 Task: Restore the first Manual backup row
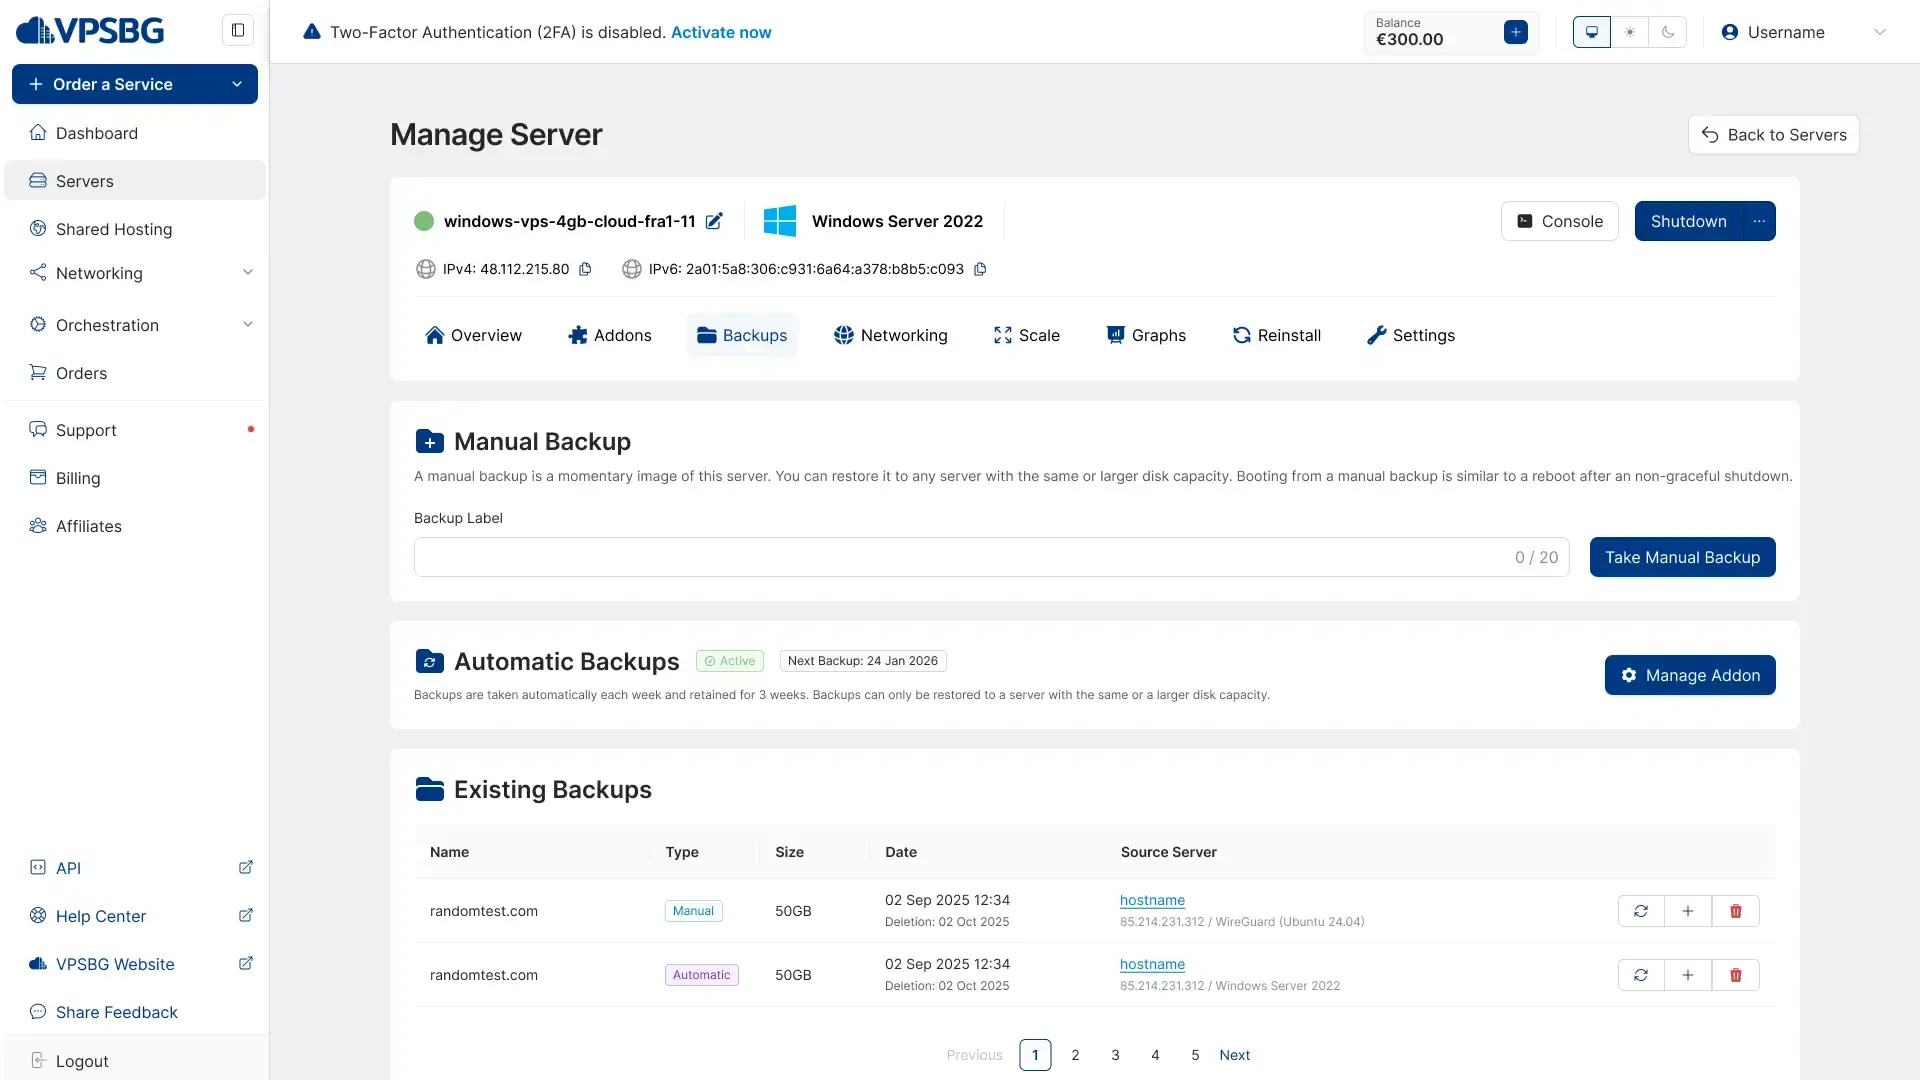(1641, 911)
